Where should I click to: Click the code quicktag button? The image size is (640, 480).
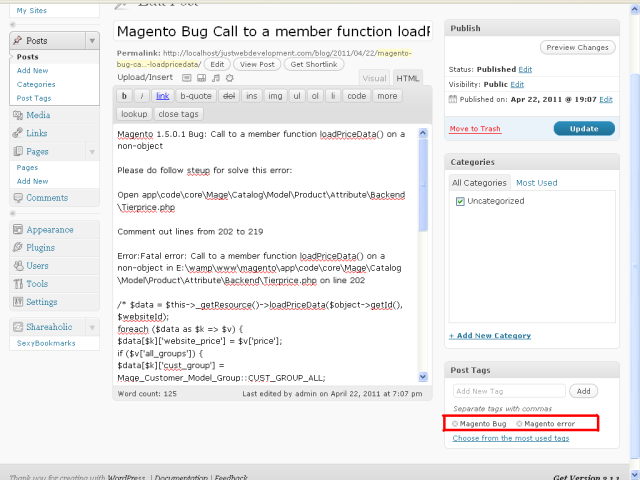(x=357, y=96)
